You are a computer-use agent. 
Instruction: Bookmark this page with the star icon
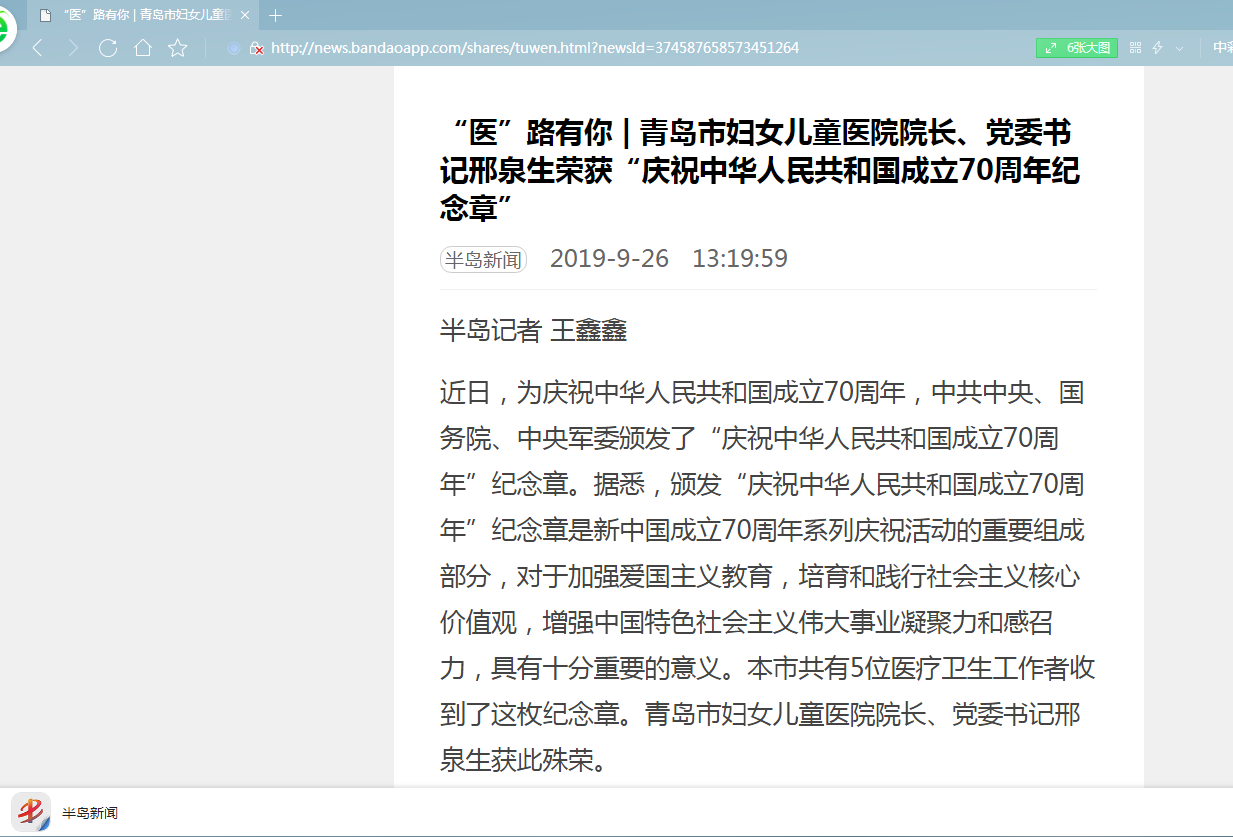pos(178,48)
